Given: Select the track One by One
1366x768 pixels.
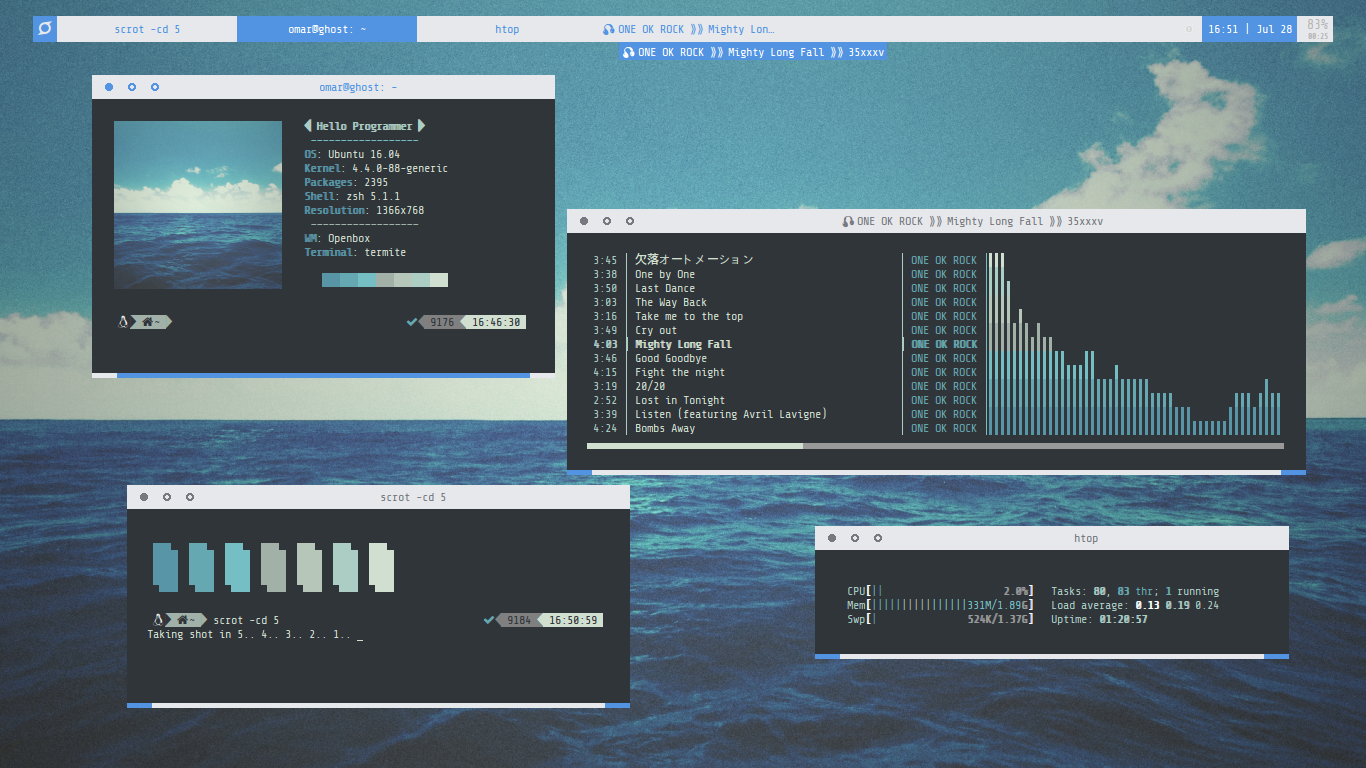Looking at the screenshot, I should click(x=665, y=274).
